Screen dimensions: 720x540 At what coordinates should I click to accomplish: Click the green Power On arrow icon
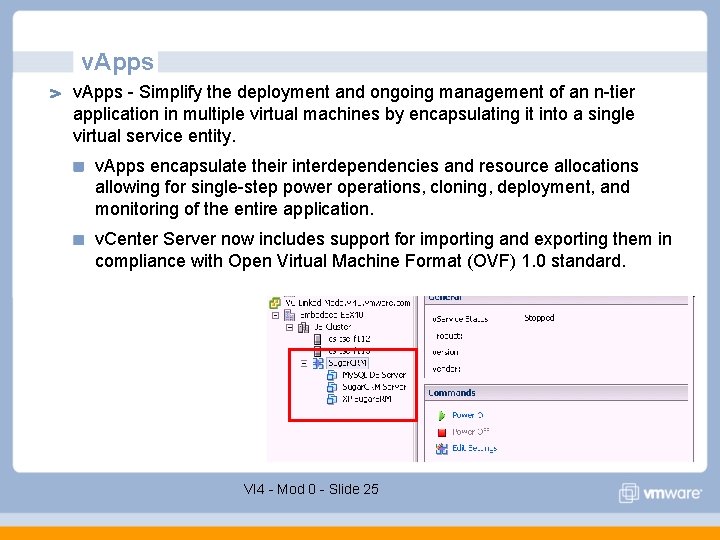441,416
